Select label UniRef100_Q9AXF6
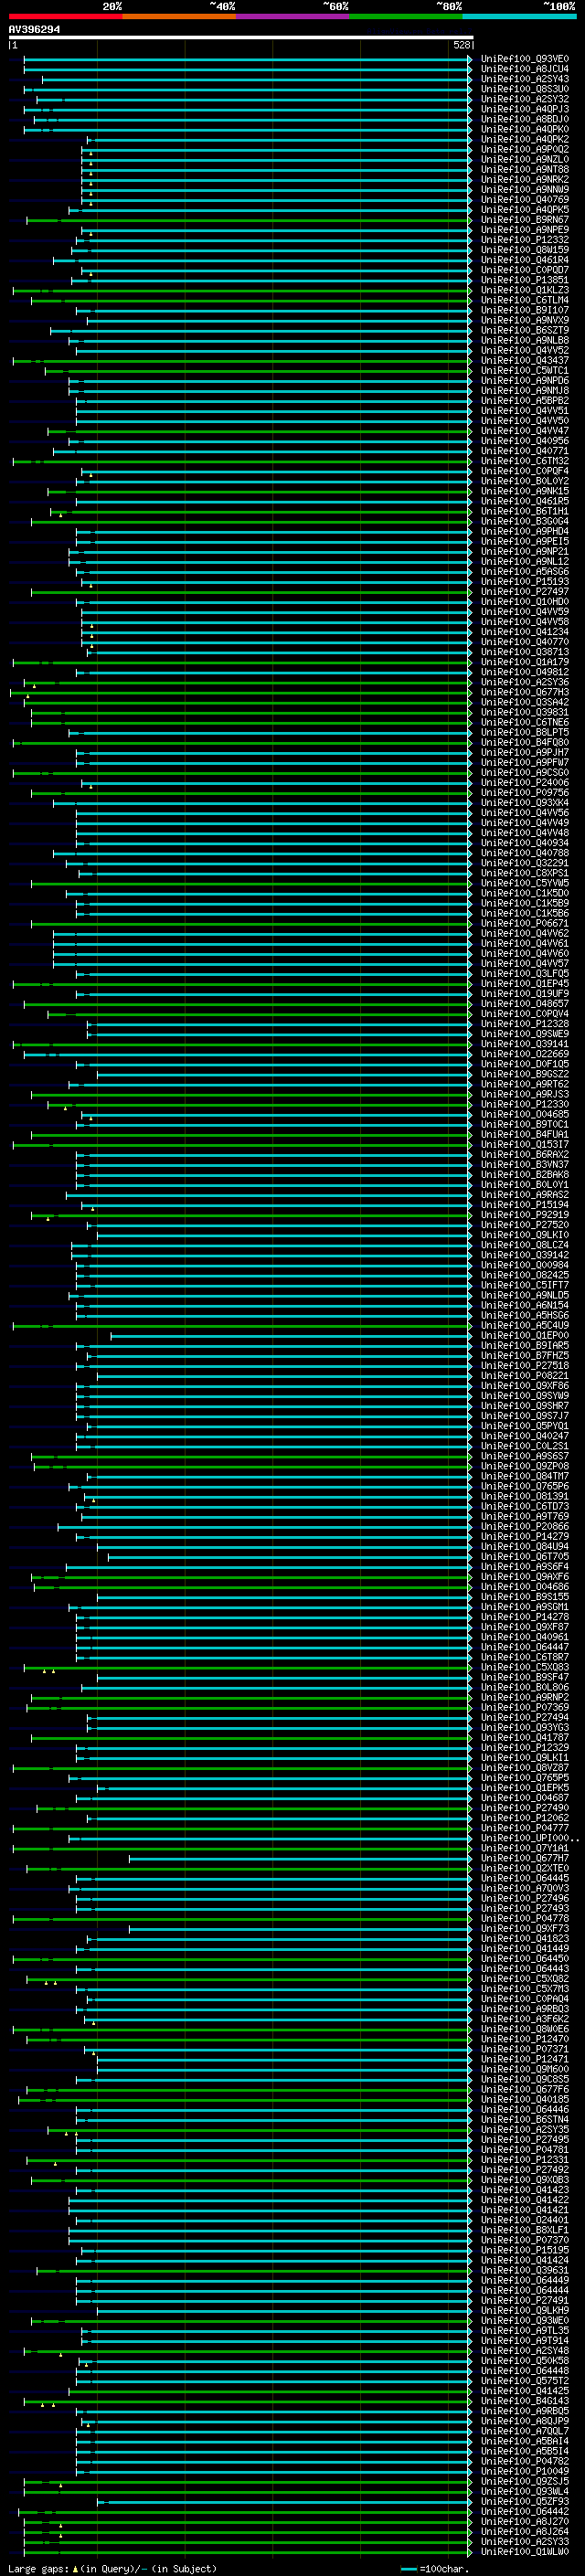 point(525,1576)
